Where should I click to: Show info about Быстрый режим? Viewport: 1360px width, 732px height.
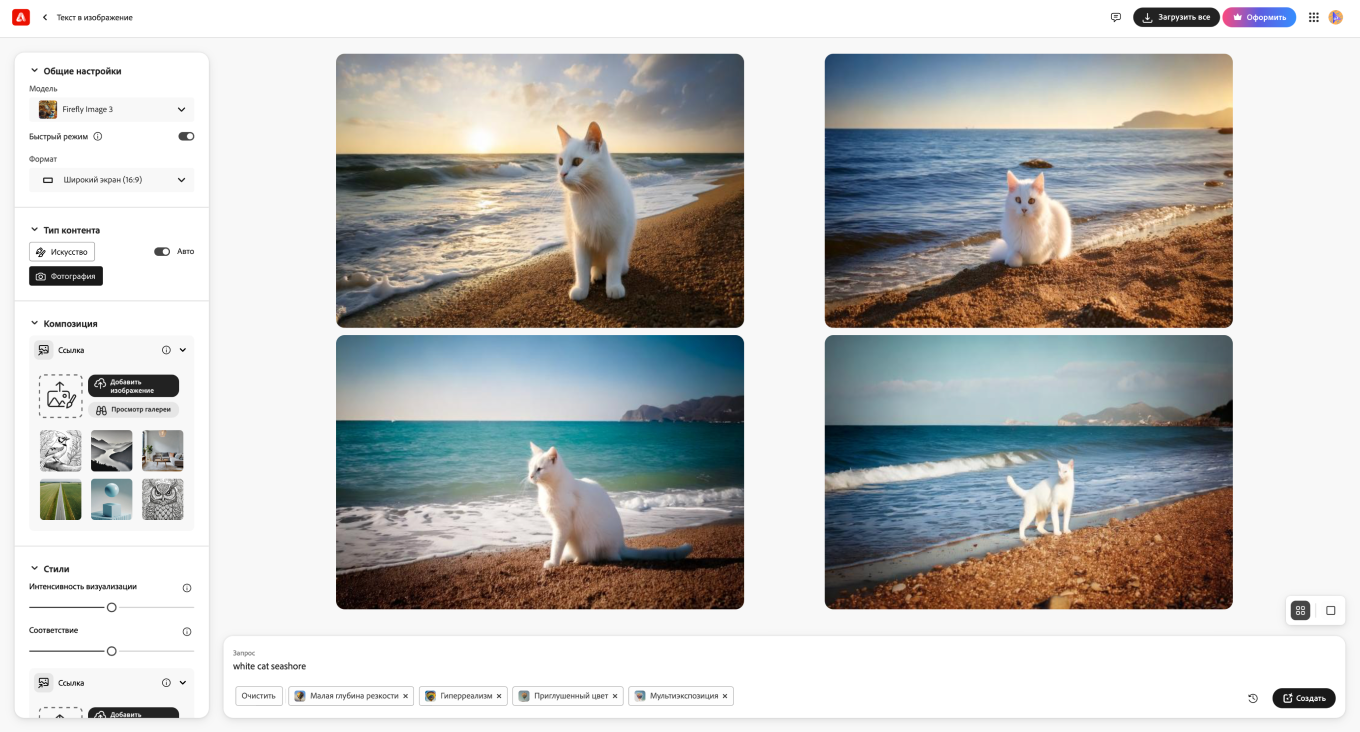pos(98,136)
